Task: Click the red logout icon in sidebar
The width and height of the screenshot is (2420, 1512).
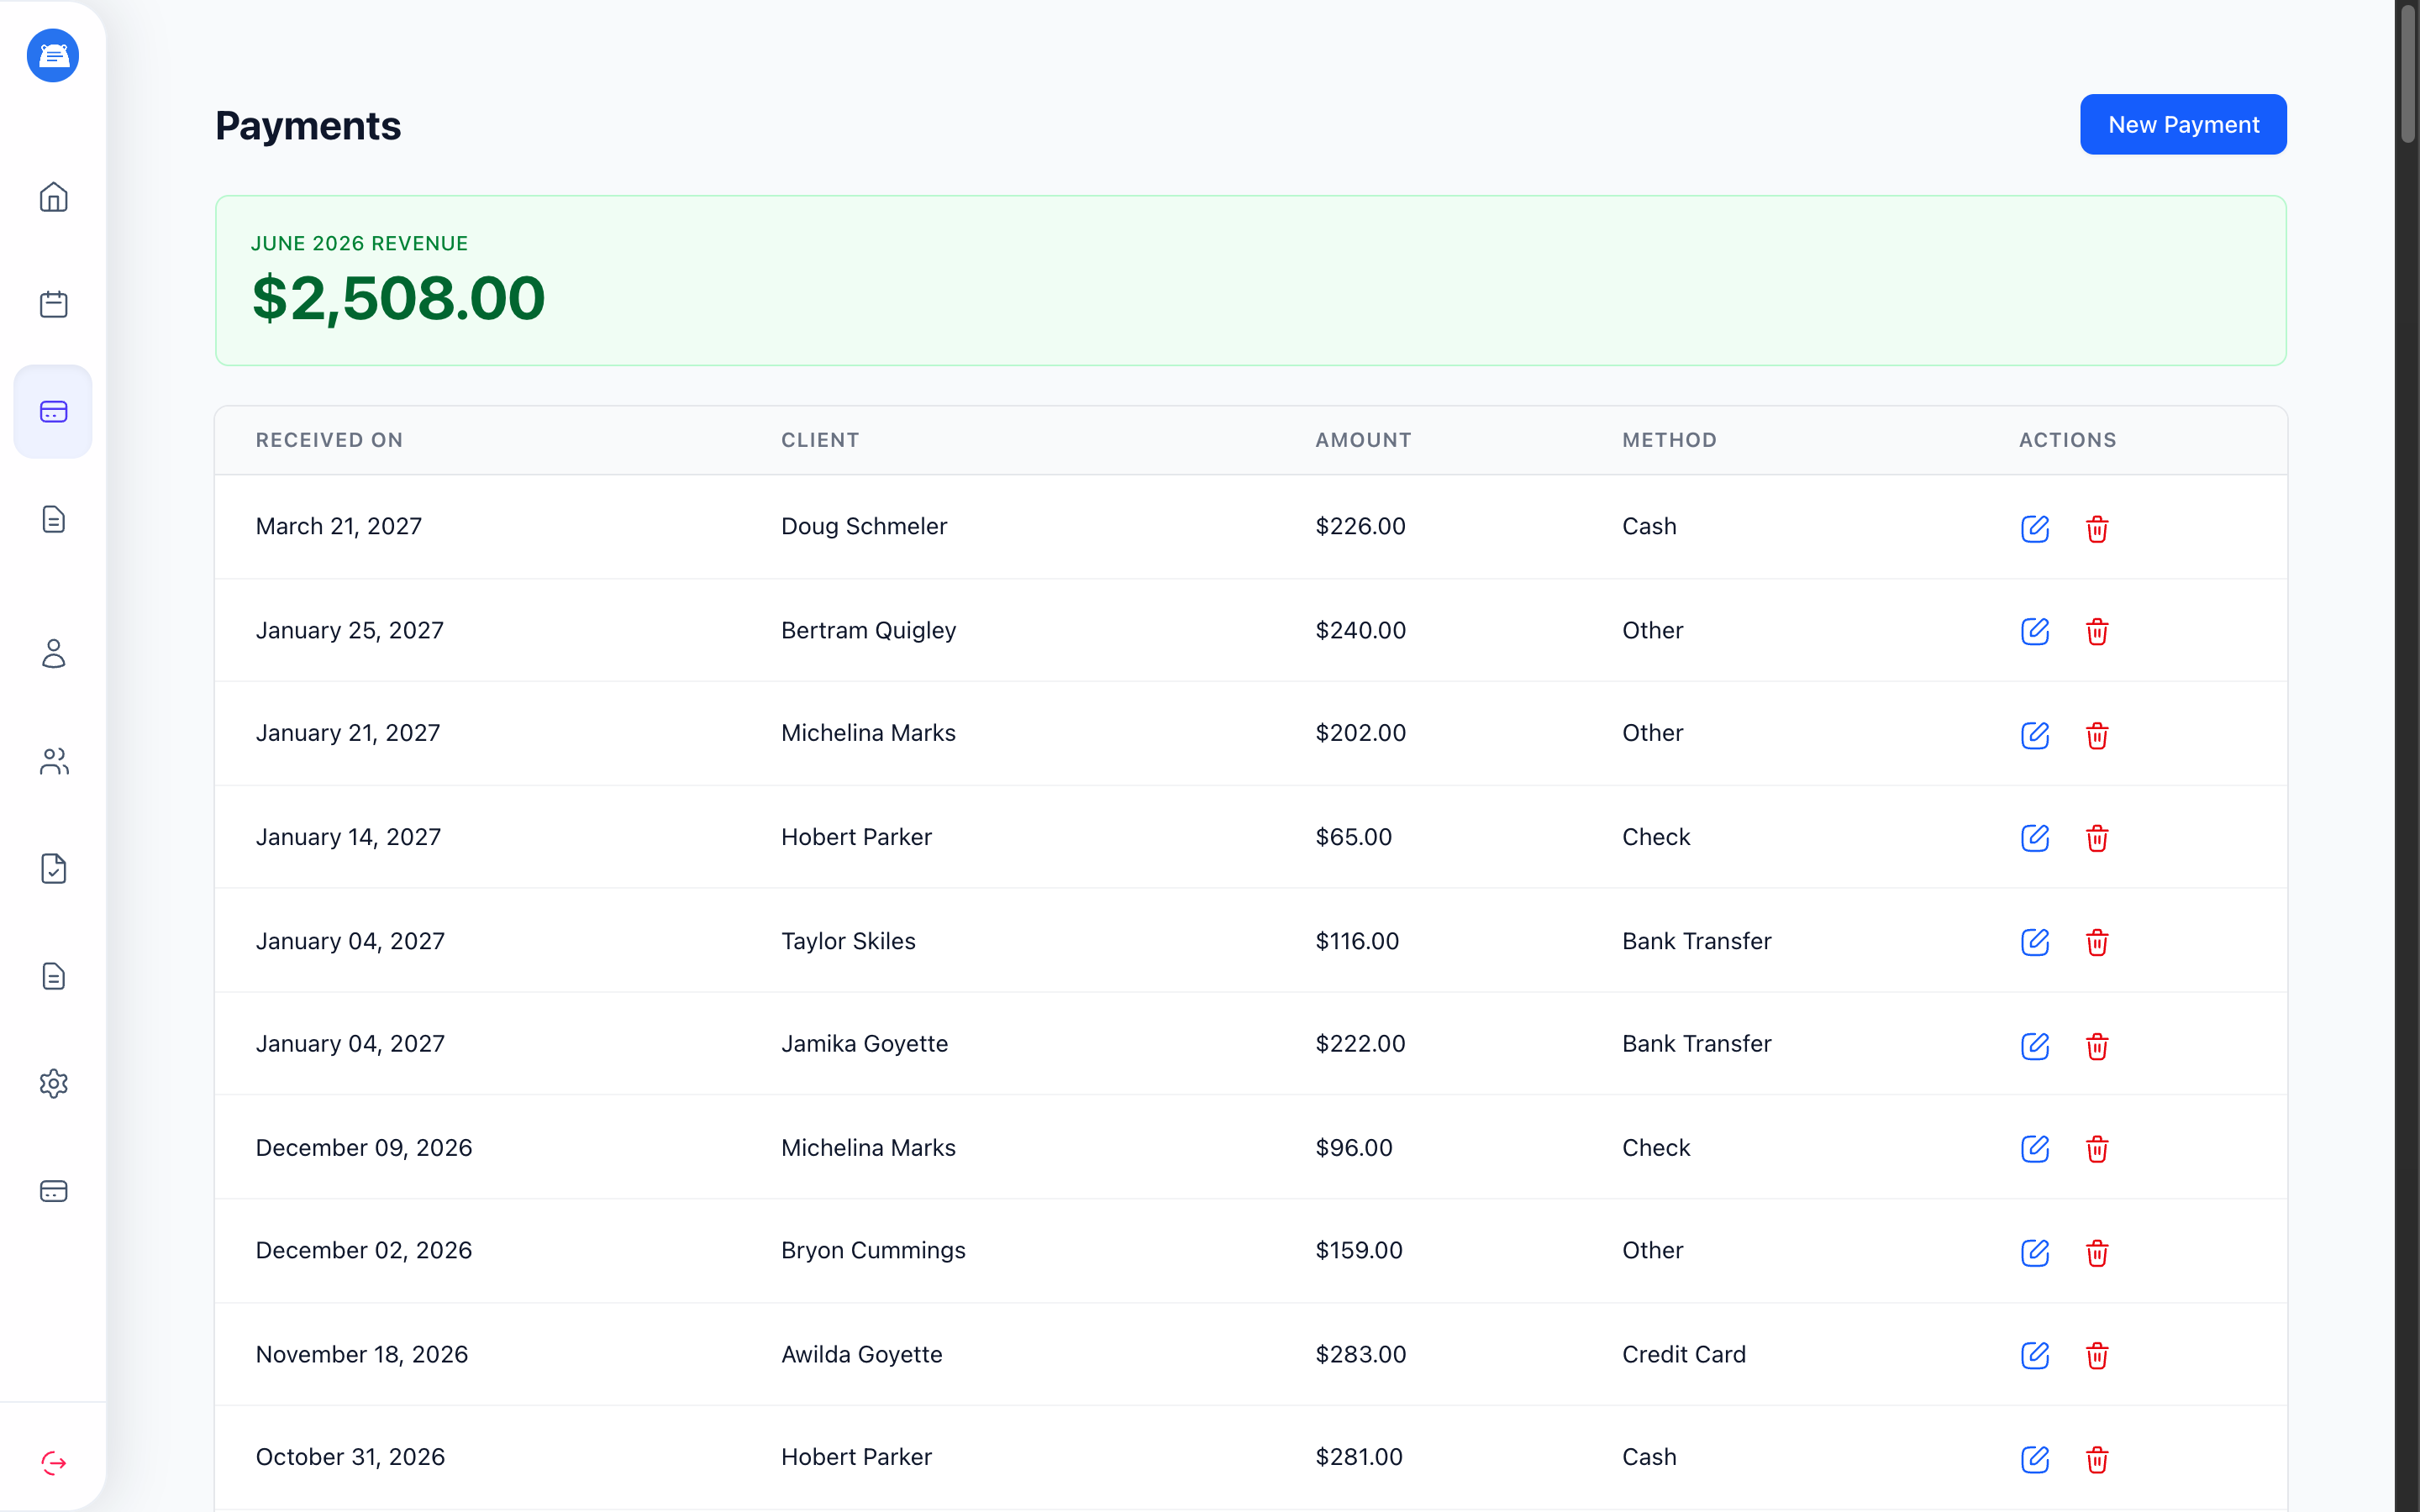Action: [x=53, y=1464]
